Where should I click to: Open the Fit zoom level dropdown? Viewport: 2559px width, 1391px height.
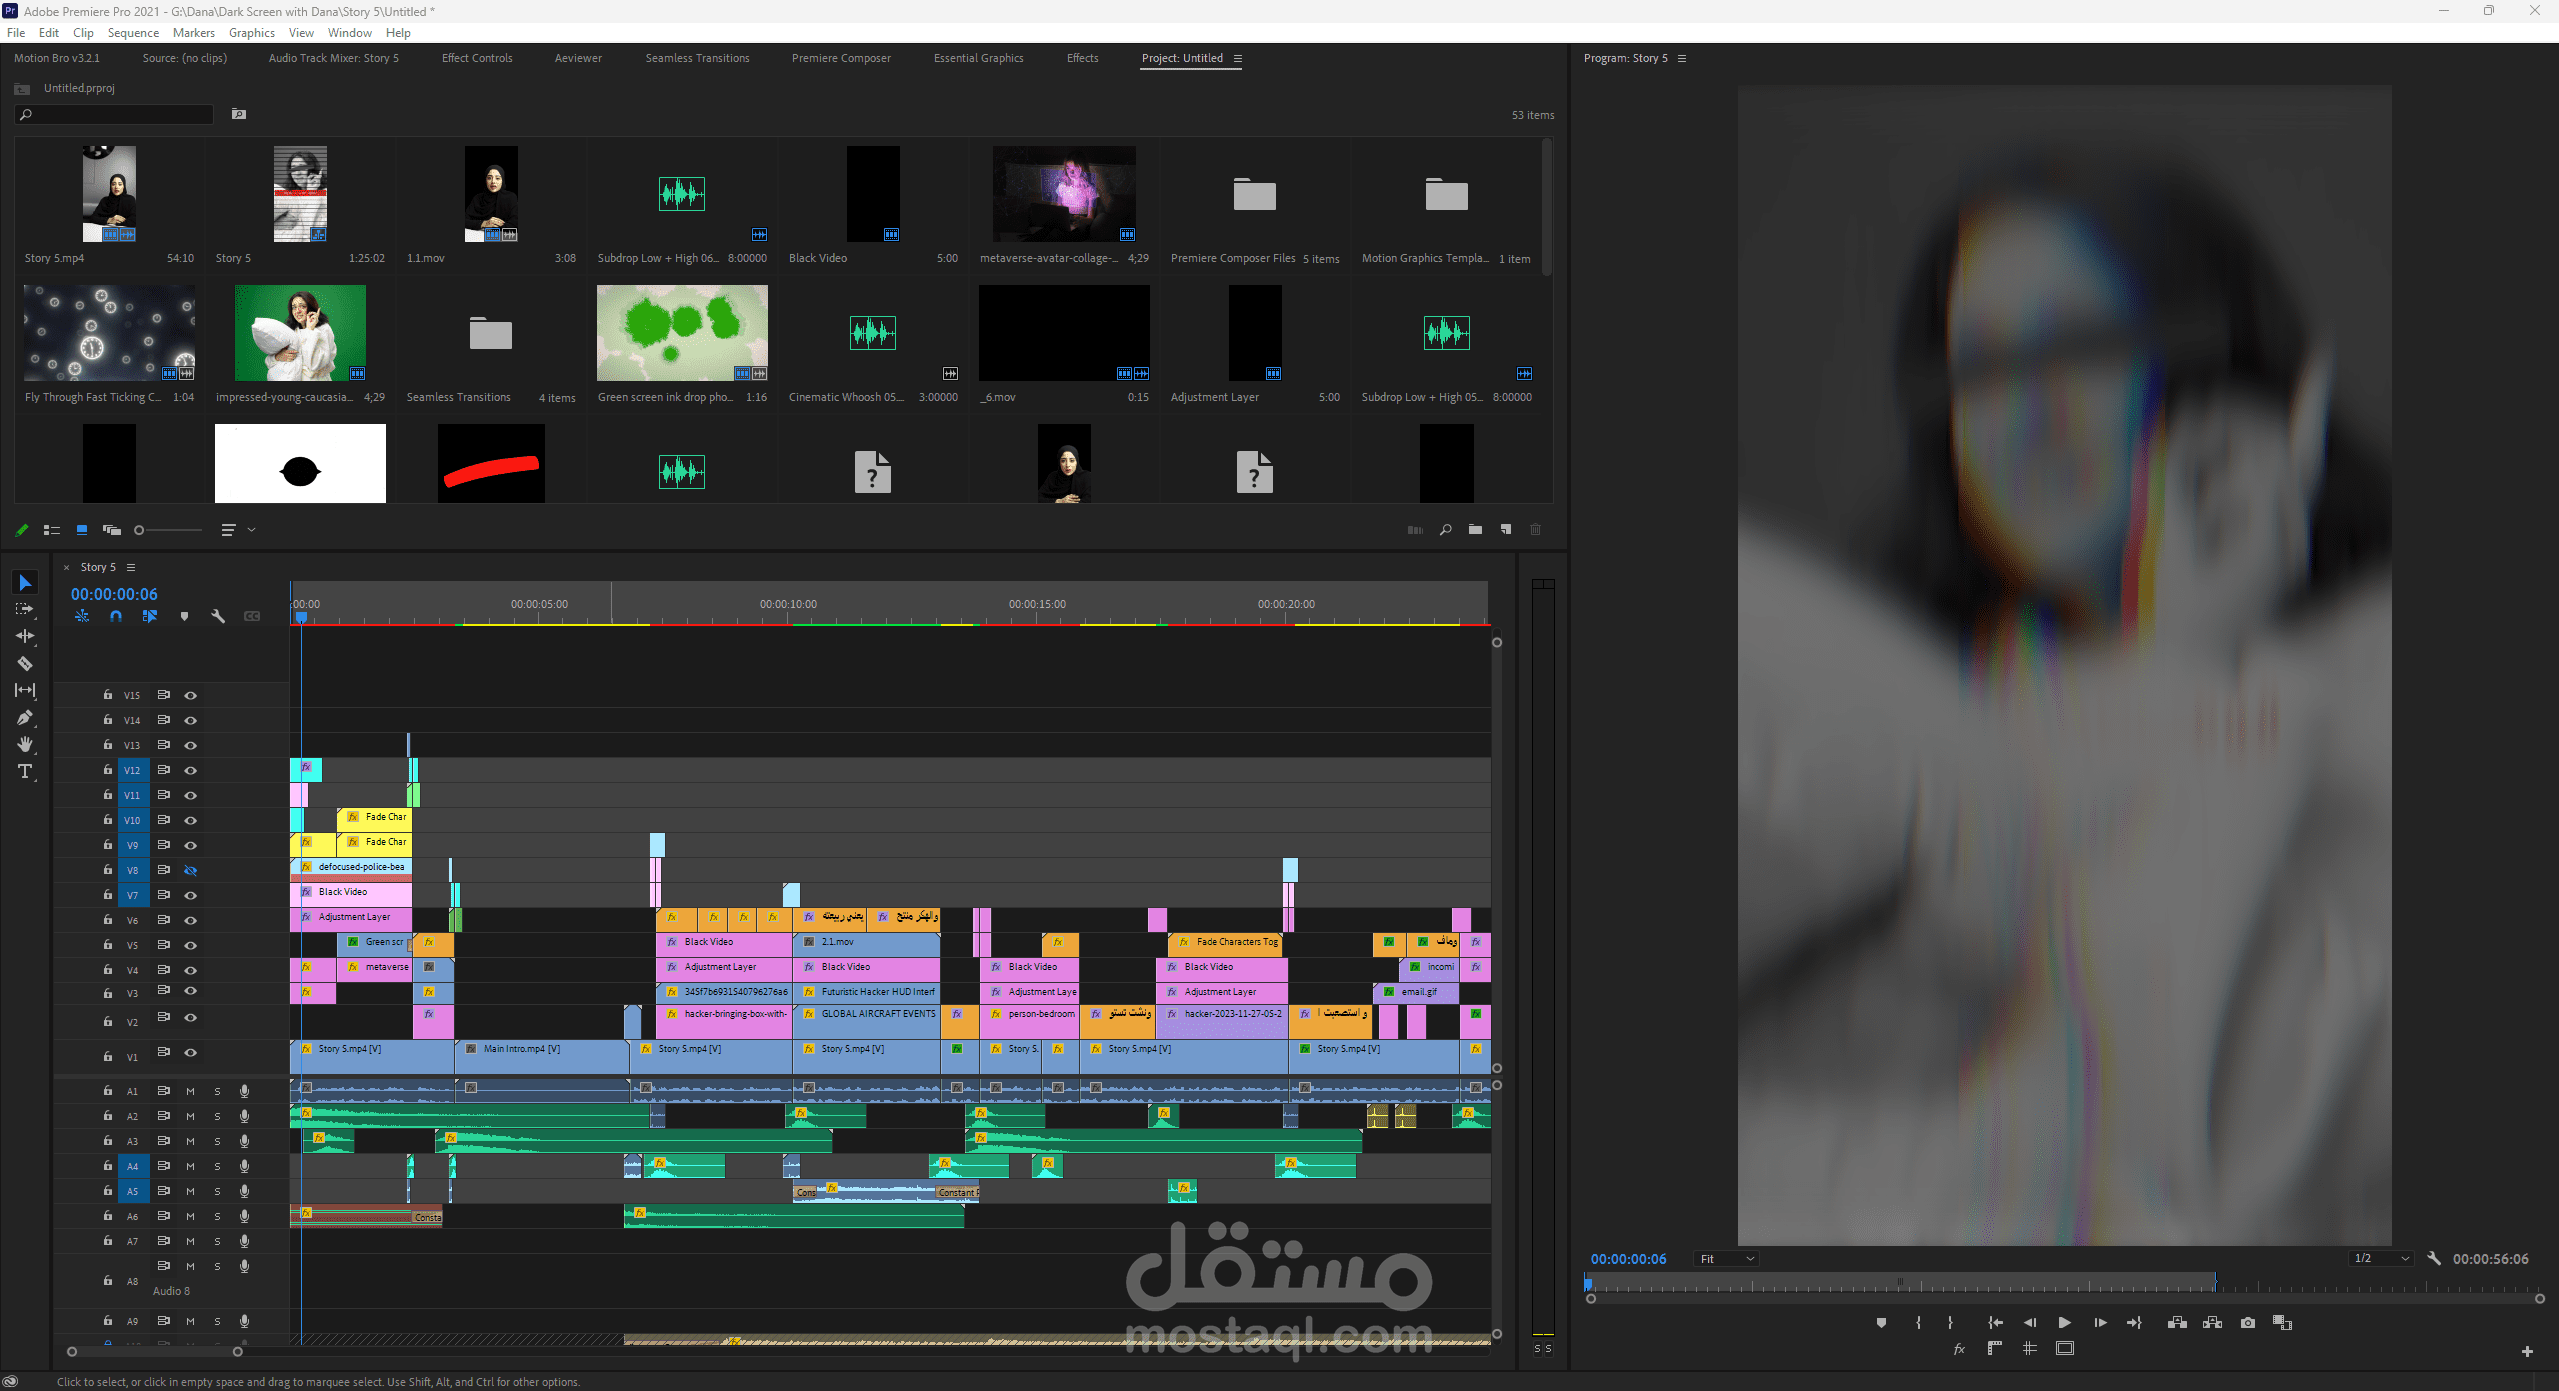pos(1726,1259)
